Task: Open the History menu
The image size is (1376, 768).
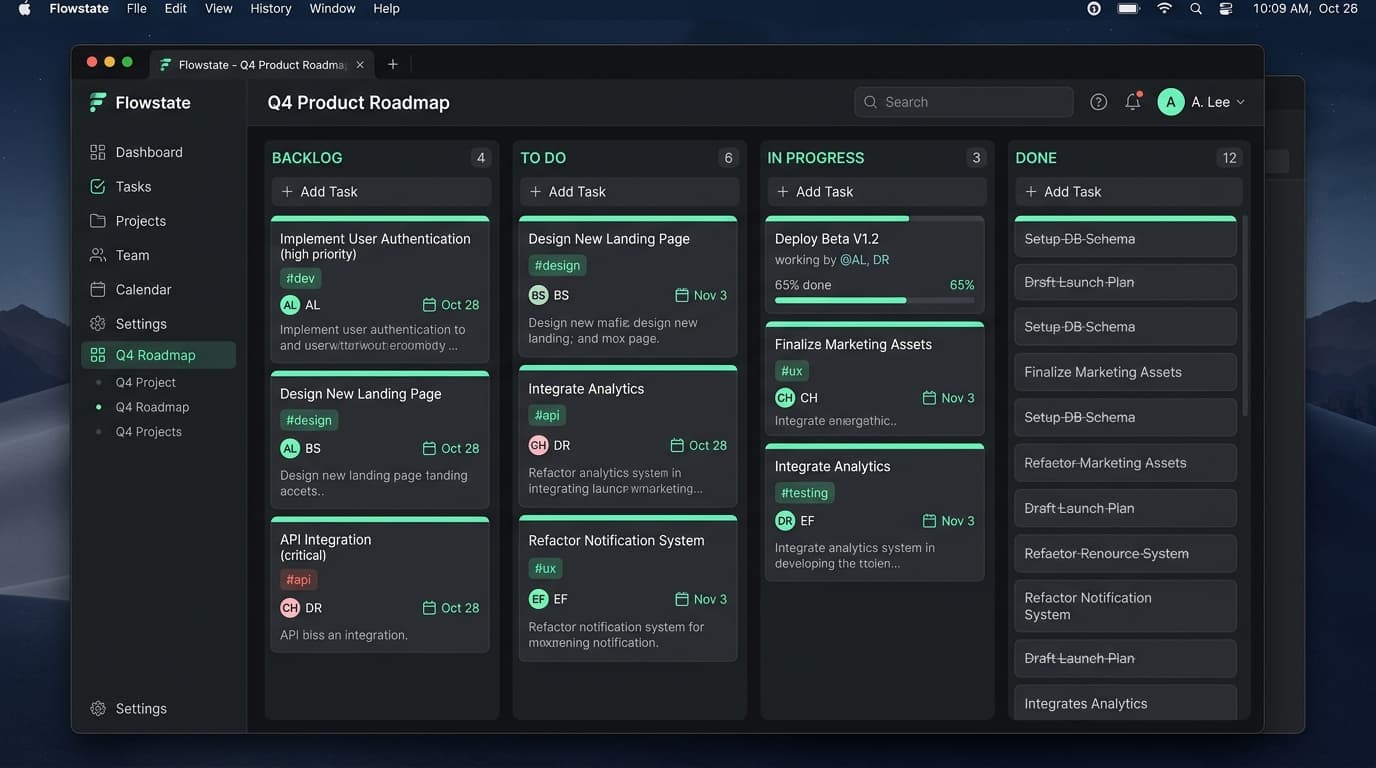Action: pyautogui.click(x=271, y=9)
